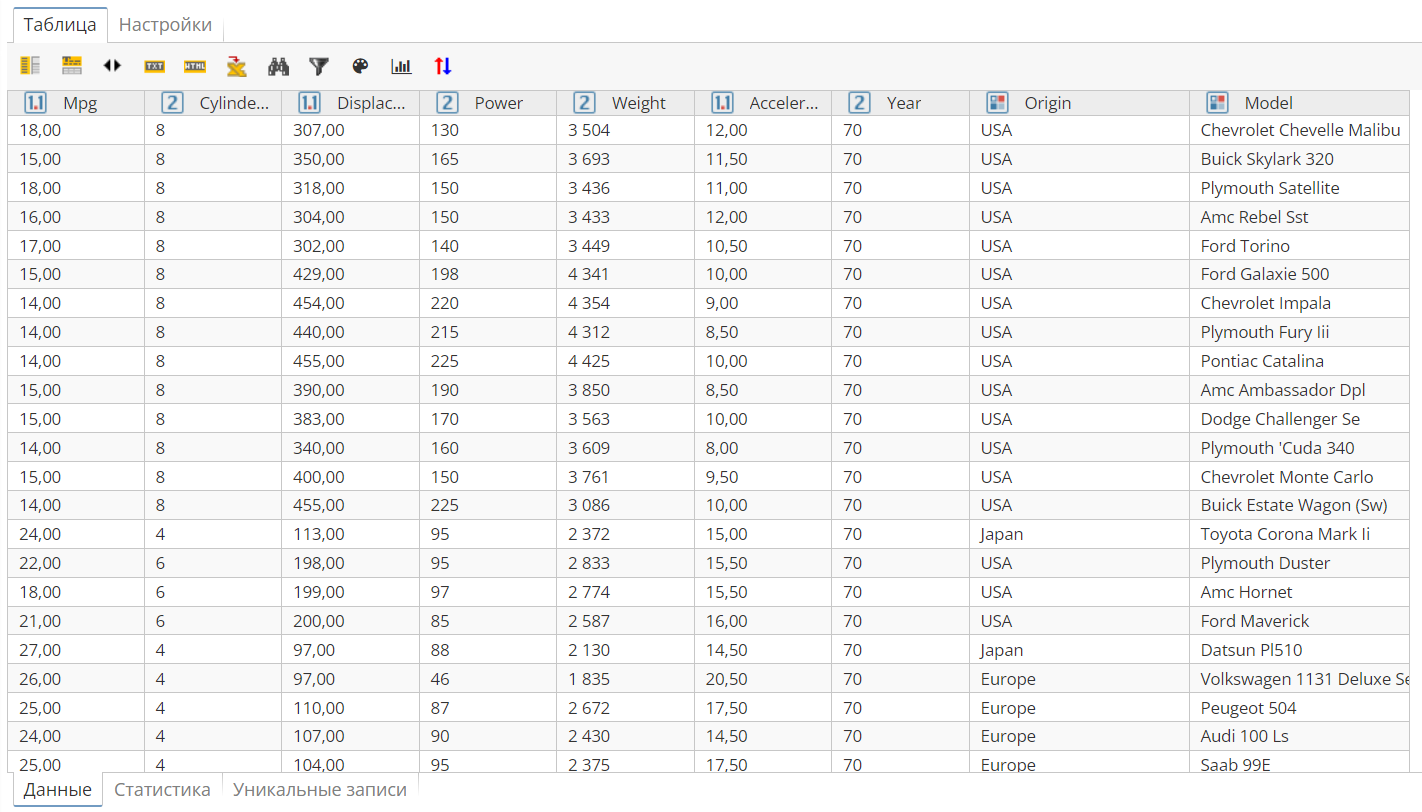
Task: Sort by the Origin column header
Action: tap(1080, 103)
